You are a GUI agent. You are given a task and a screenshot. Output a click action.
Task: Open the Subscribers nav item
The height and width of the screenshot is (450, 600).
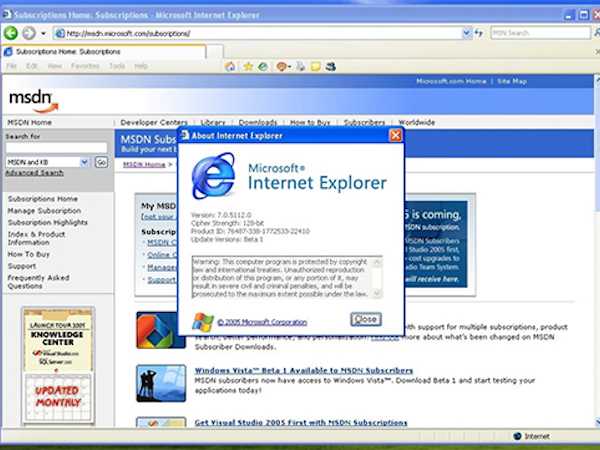coord(364,122)
